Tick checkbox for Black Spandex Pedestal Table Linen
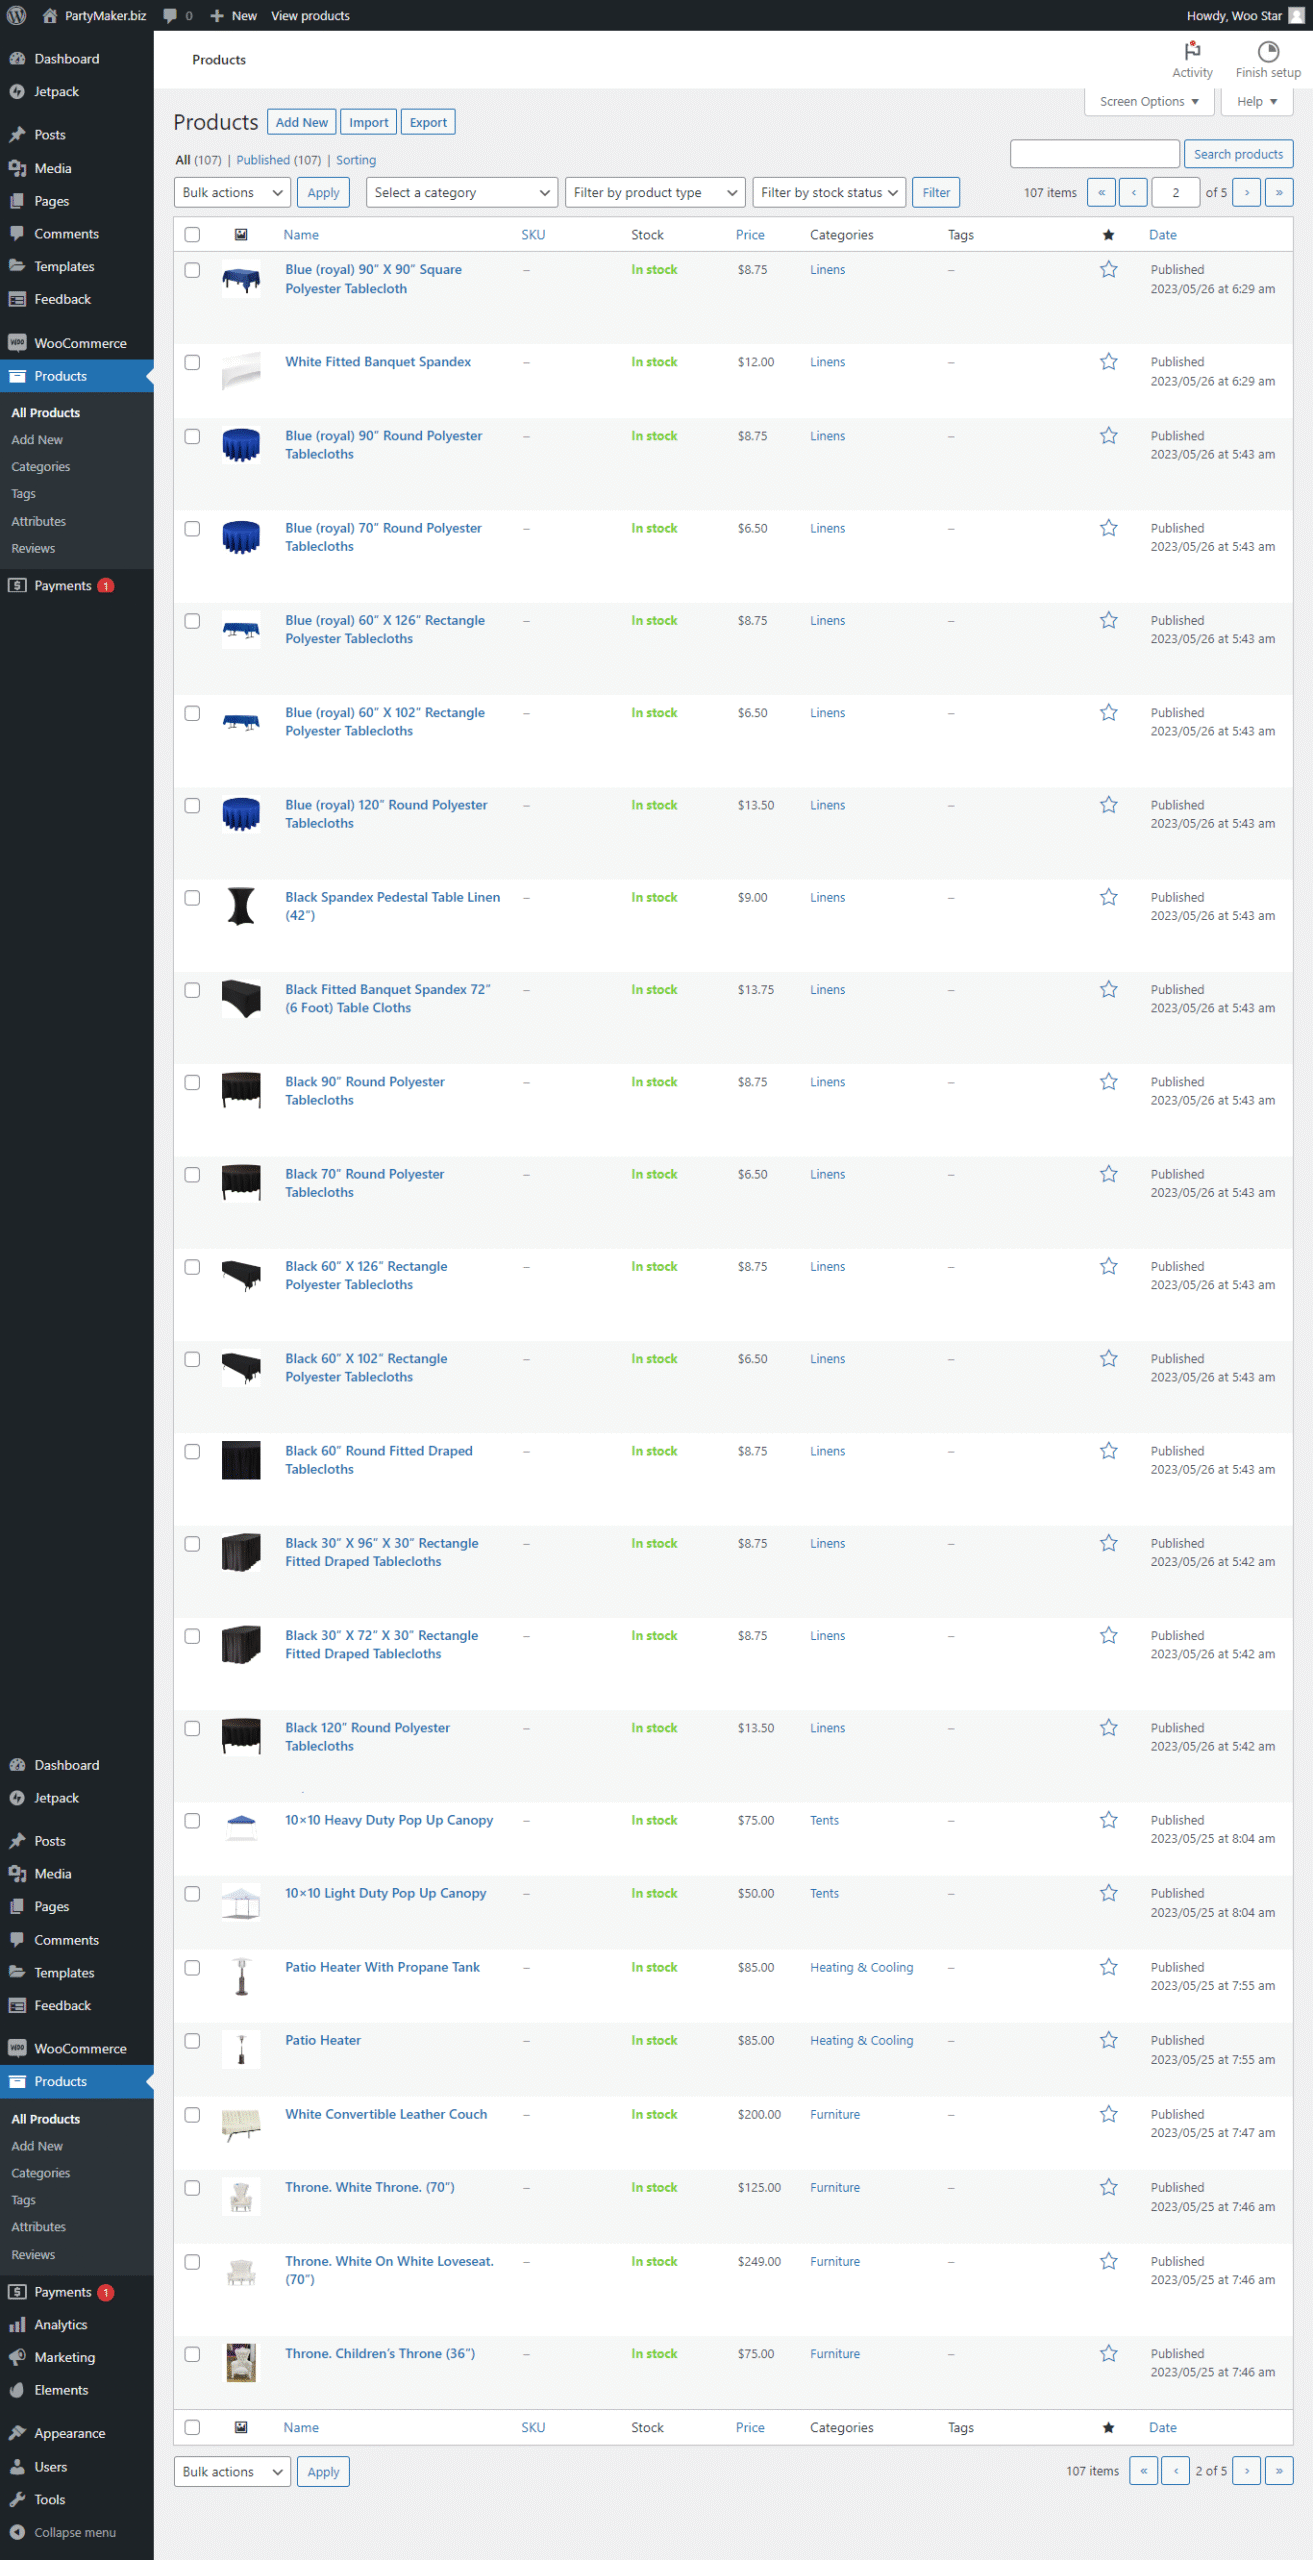 coord(192,898)
